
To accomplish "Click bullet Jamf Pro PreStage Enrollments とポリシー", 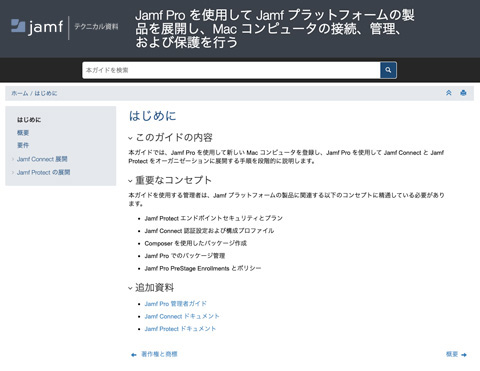I will click(x=203, y=268).
